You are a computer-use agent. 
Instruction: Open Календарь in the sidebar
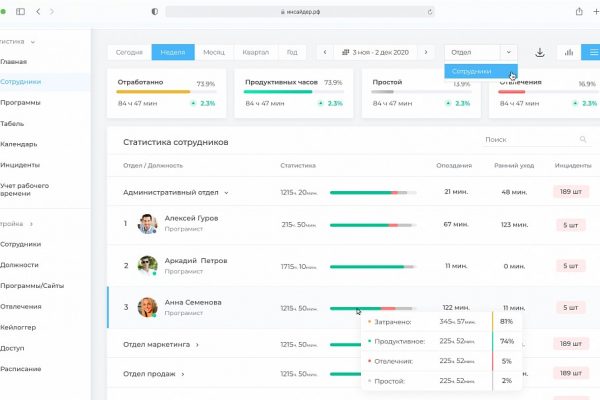click(x=19, y=144)
